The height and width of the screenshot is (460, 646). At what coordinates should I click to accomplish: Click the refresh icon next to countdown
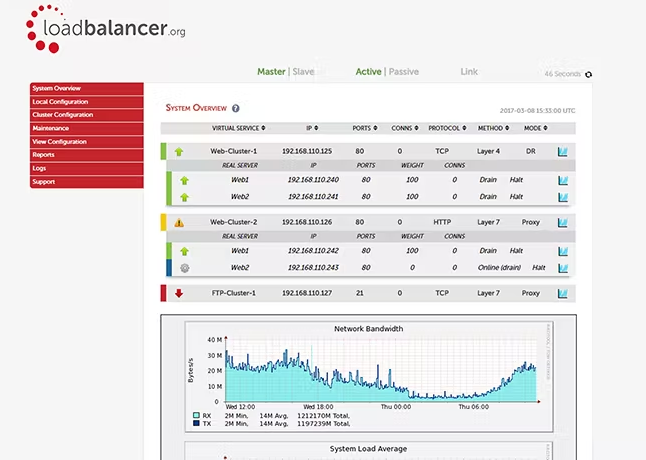click(x=588, y=75)
